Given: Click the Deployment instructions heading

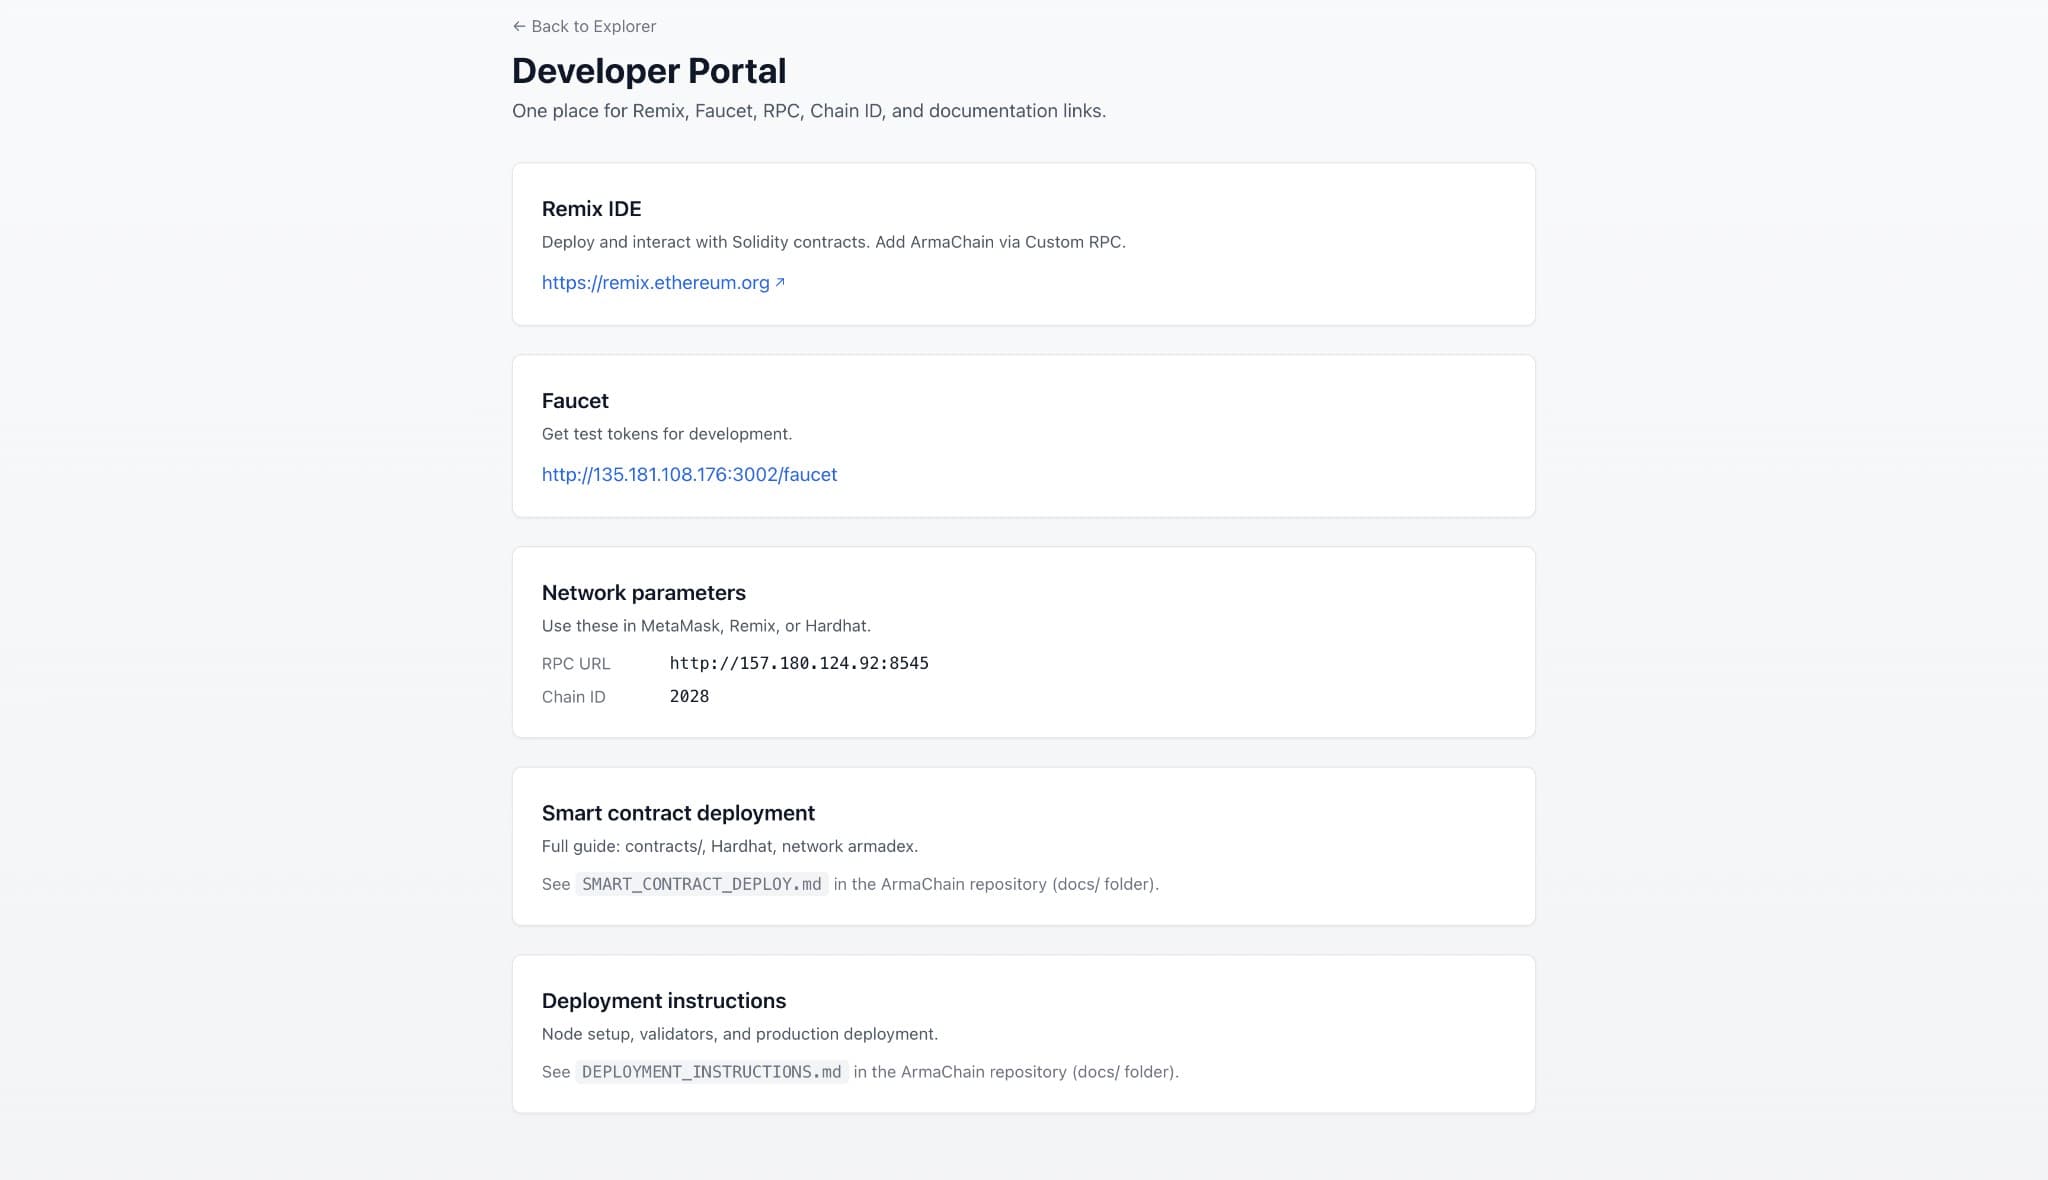Looking at the screenshot, I should tap(663, 1000).
